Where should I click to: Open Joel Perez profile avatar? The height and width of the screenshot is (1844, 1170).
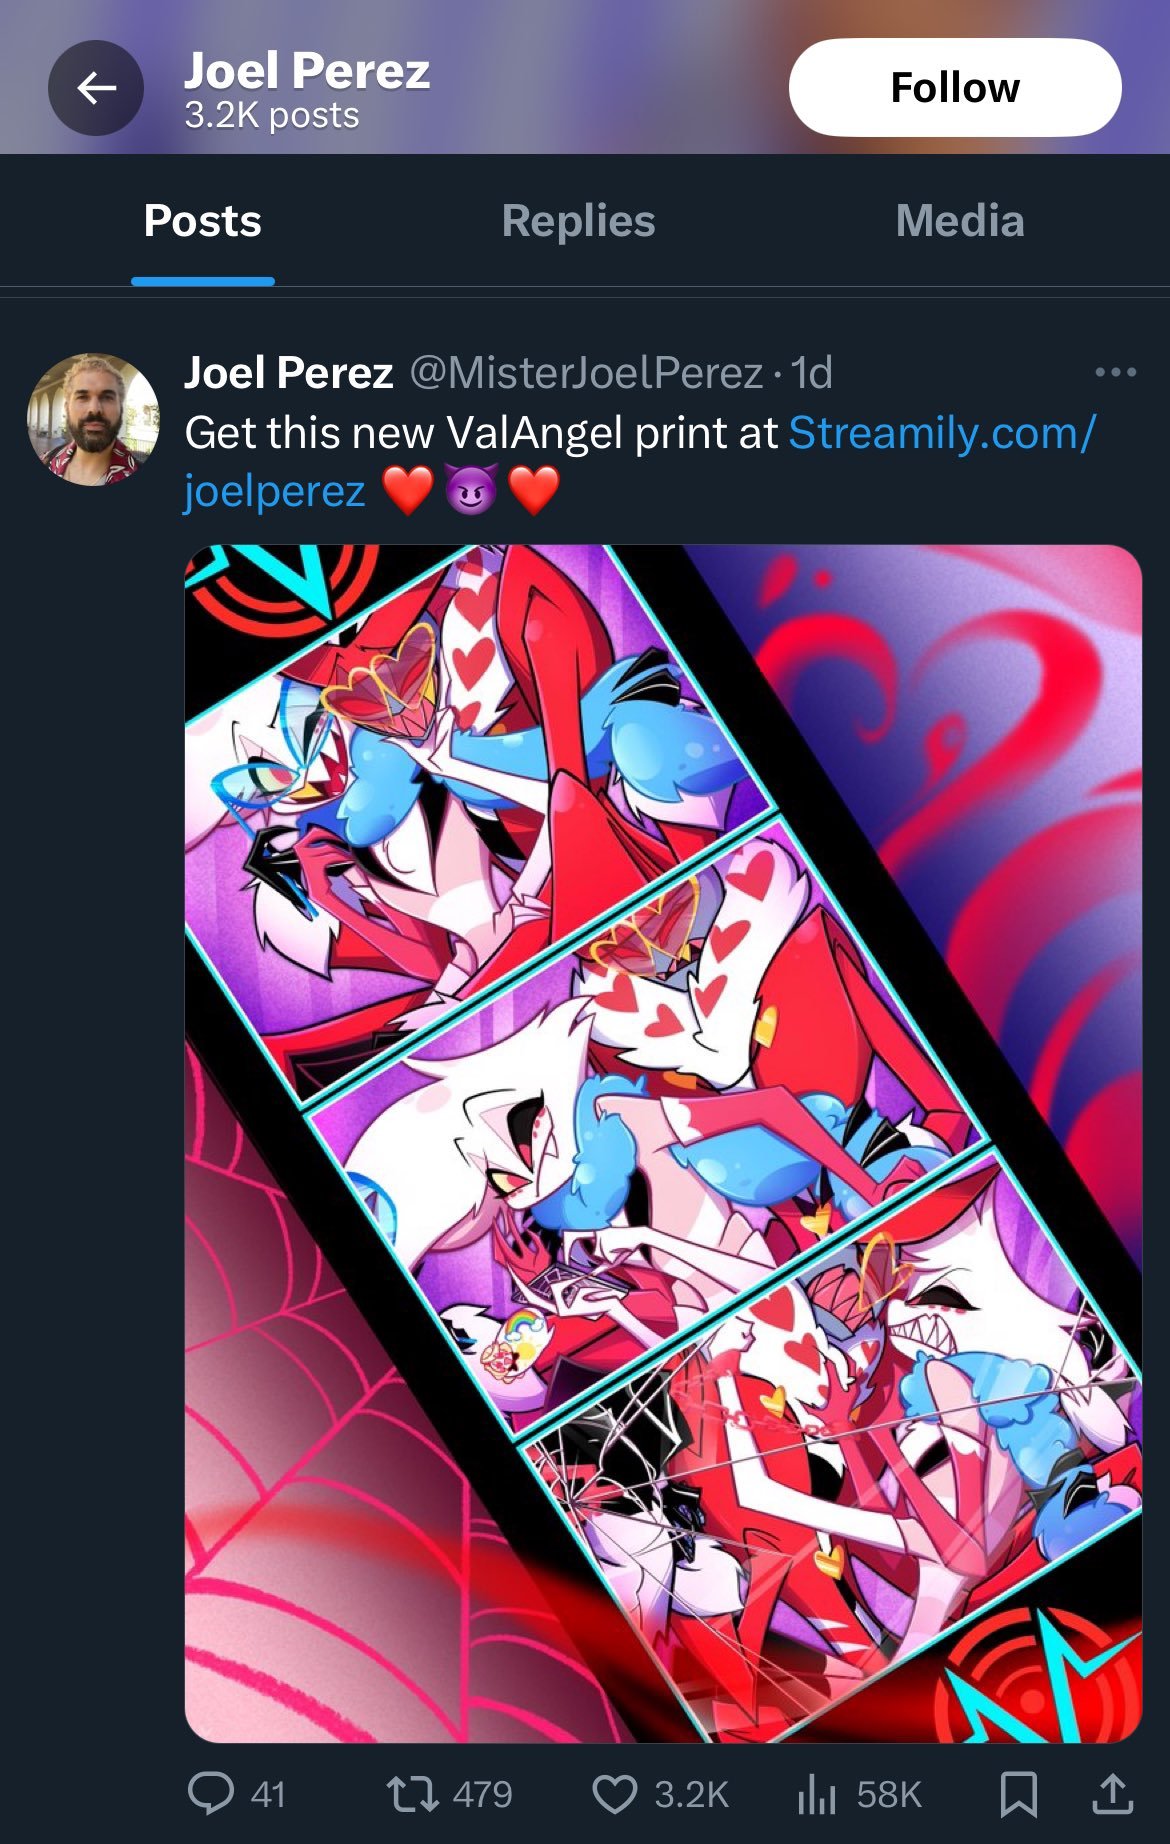[x=93, y=419]
